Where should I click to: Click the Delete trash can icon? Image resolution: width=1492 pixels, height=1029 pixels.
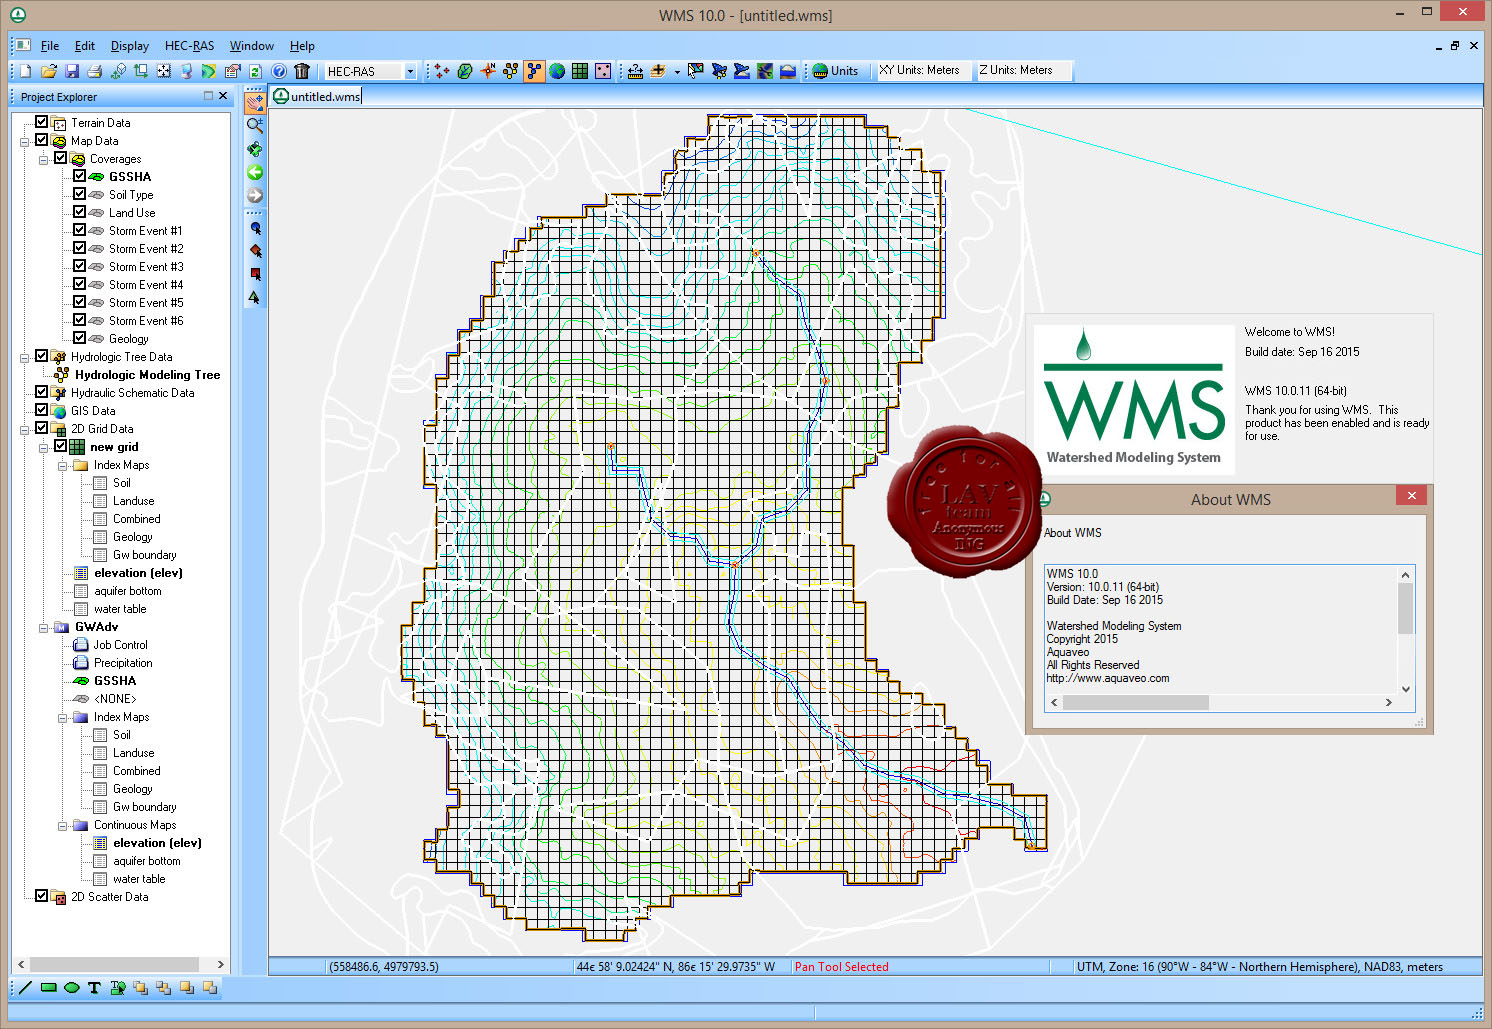[302, 71]
